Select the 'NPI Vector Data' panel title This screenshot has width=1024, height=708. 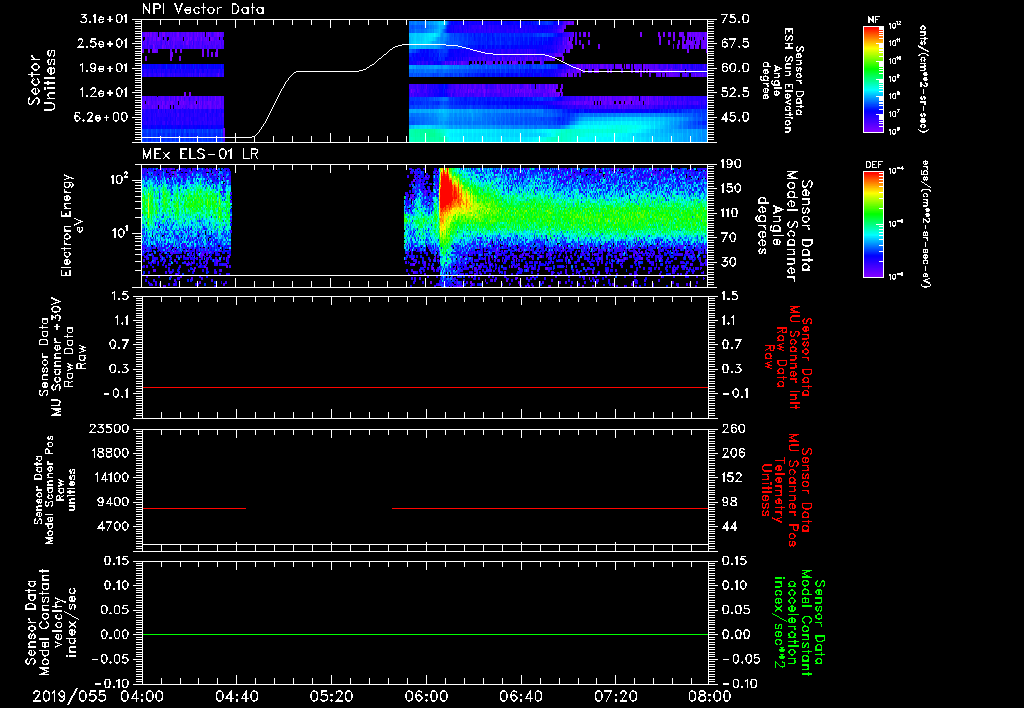click(204, 9)
